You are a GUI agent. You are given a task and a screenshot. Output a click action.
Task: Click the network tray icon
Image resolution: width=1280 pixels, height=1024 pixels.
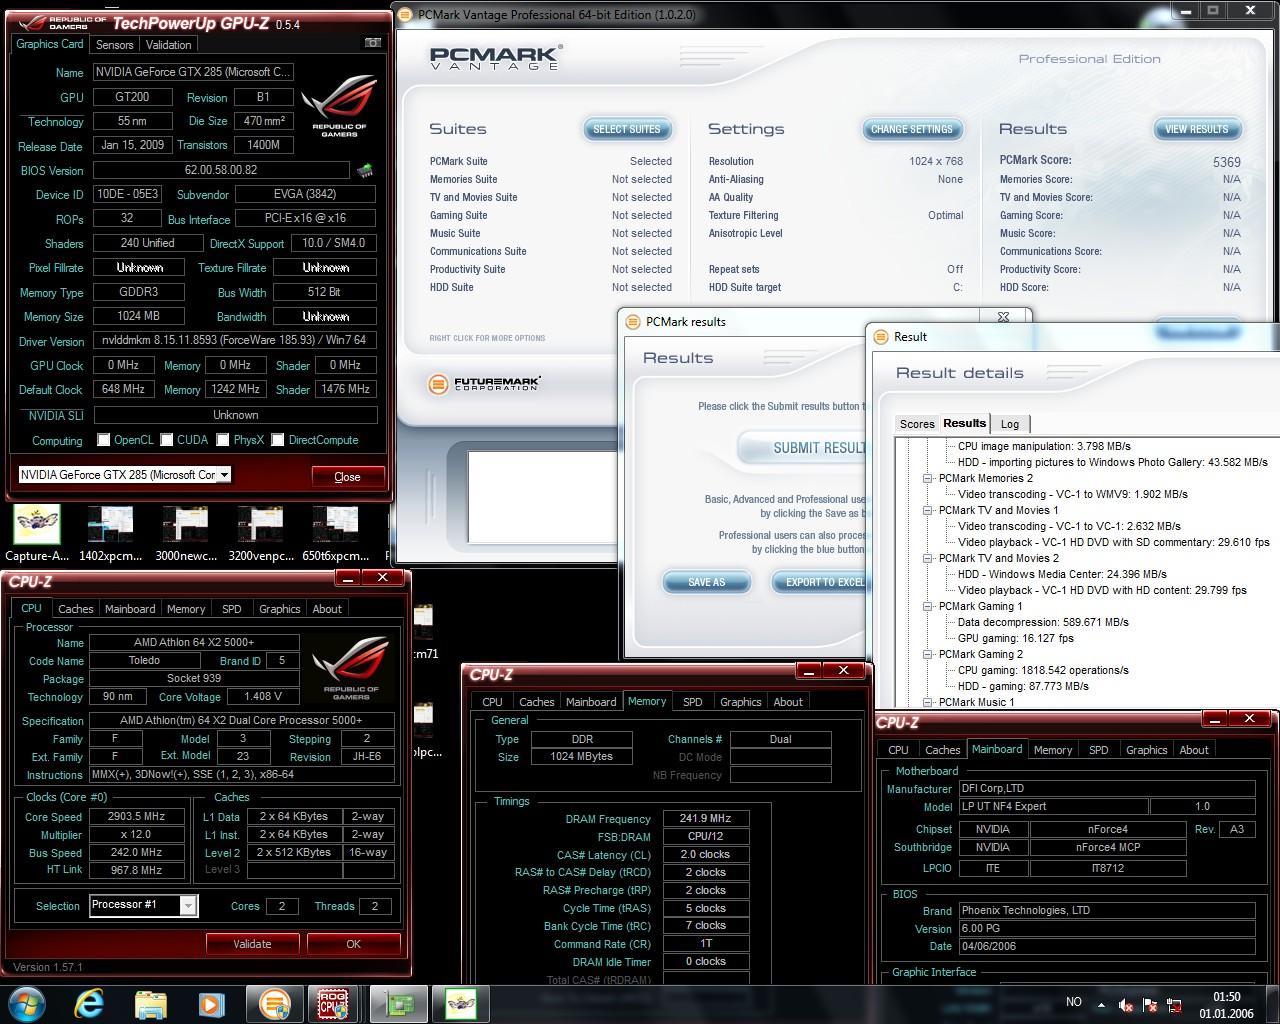(x=1175, y=1004)
